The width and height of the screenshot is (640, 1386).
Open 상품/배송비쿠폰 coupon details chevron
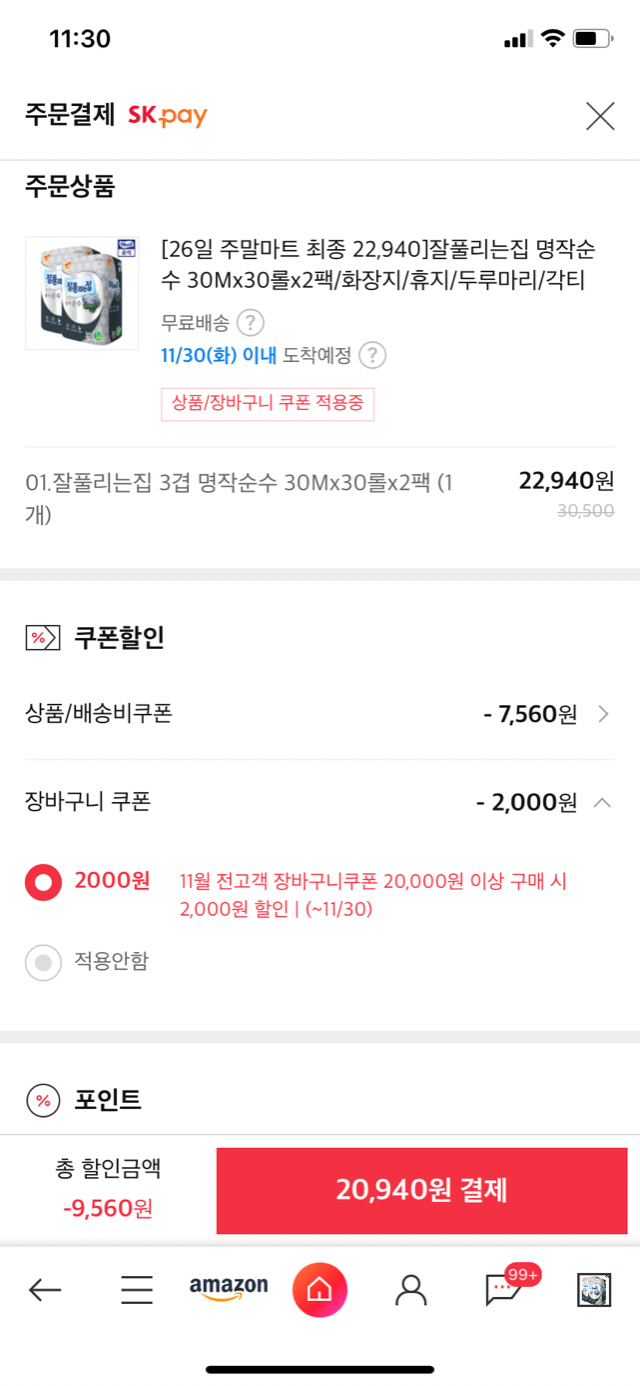pos(603,714)
